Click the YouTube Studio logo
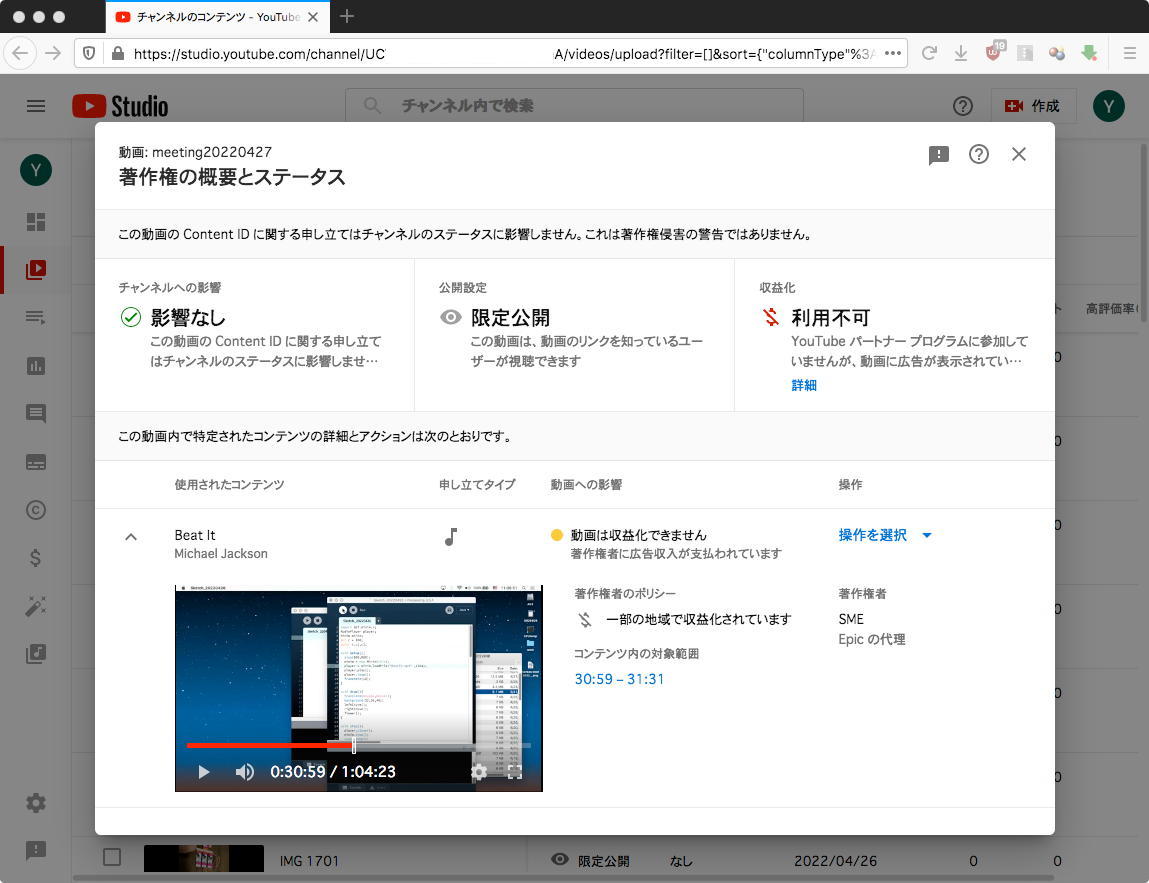Viewport: 1149px width, 883px height. tap(120, 106)
